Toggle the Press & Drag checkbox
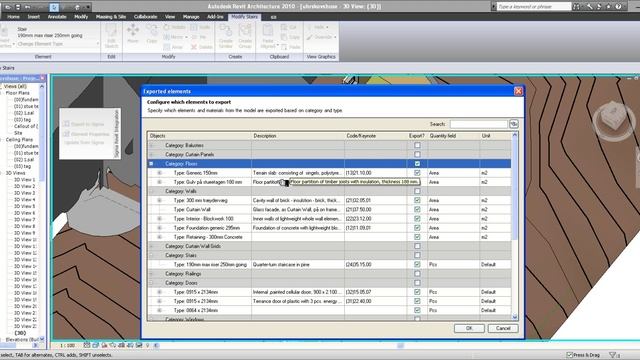The width and height of the screenshot is (640, 360). coord(570,355)
